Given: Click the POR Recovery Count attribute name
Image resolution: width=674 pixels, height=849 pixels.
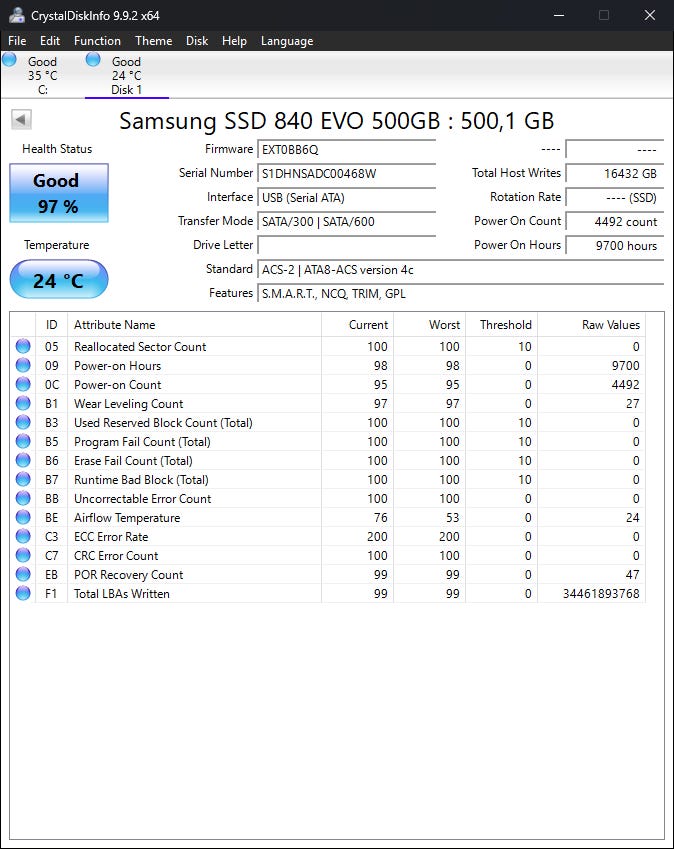Looking at the screenshot, I should (128, 574).
